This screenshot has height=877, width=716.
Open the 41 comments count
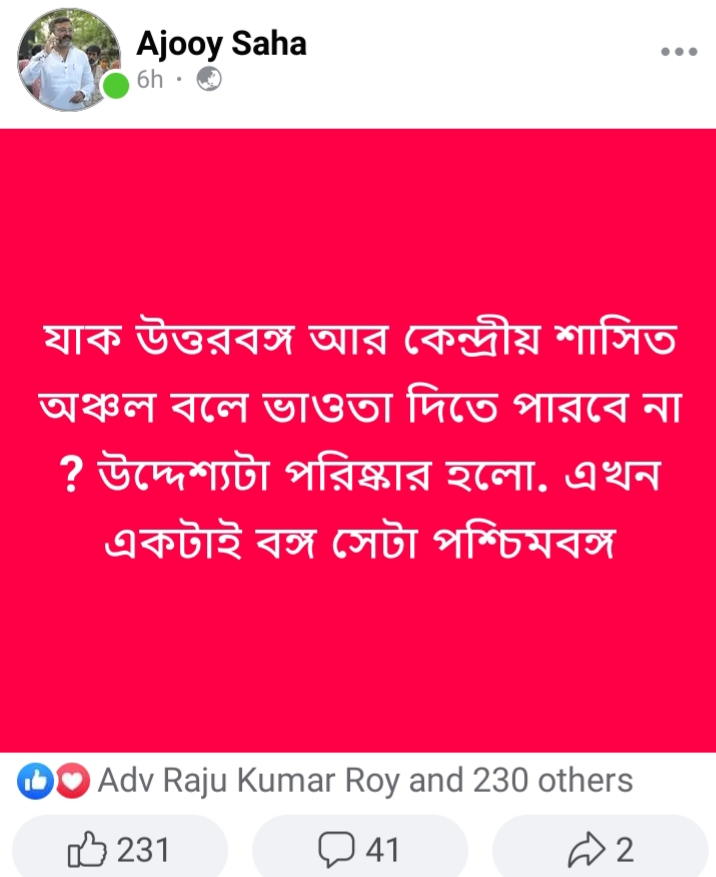click(x=383, y=850)
